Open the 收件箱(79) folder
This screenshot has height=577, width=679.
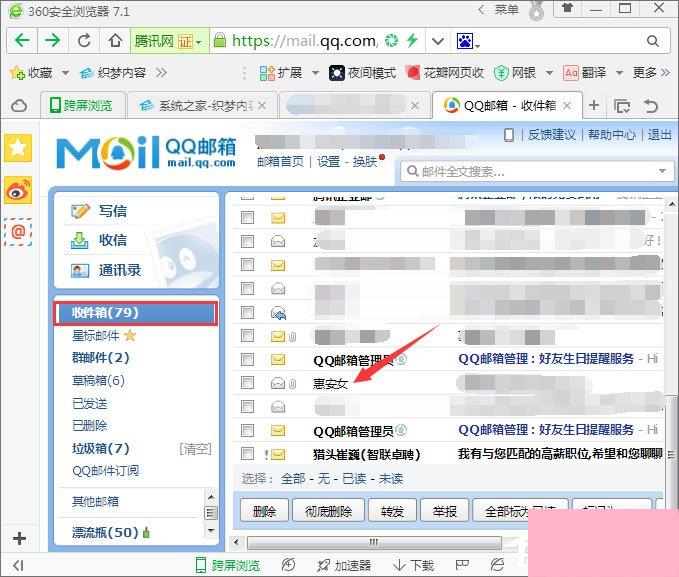click(136, 313)
